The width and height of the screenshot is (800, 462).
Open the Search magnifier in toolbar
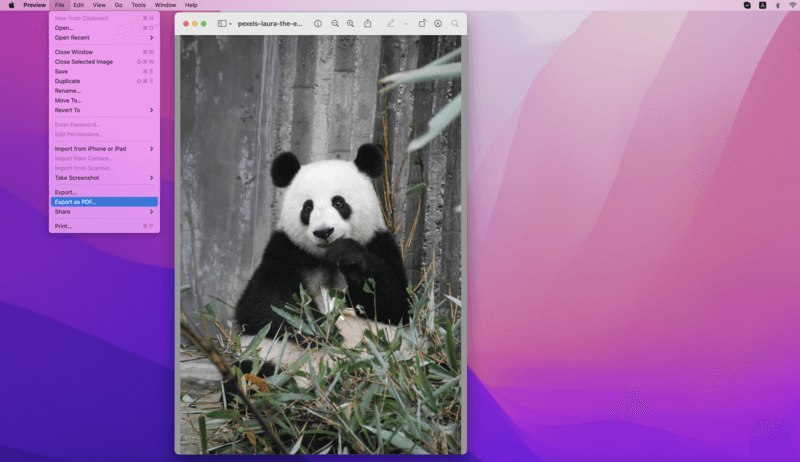click(455, 23)
